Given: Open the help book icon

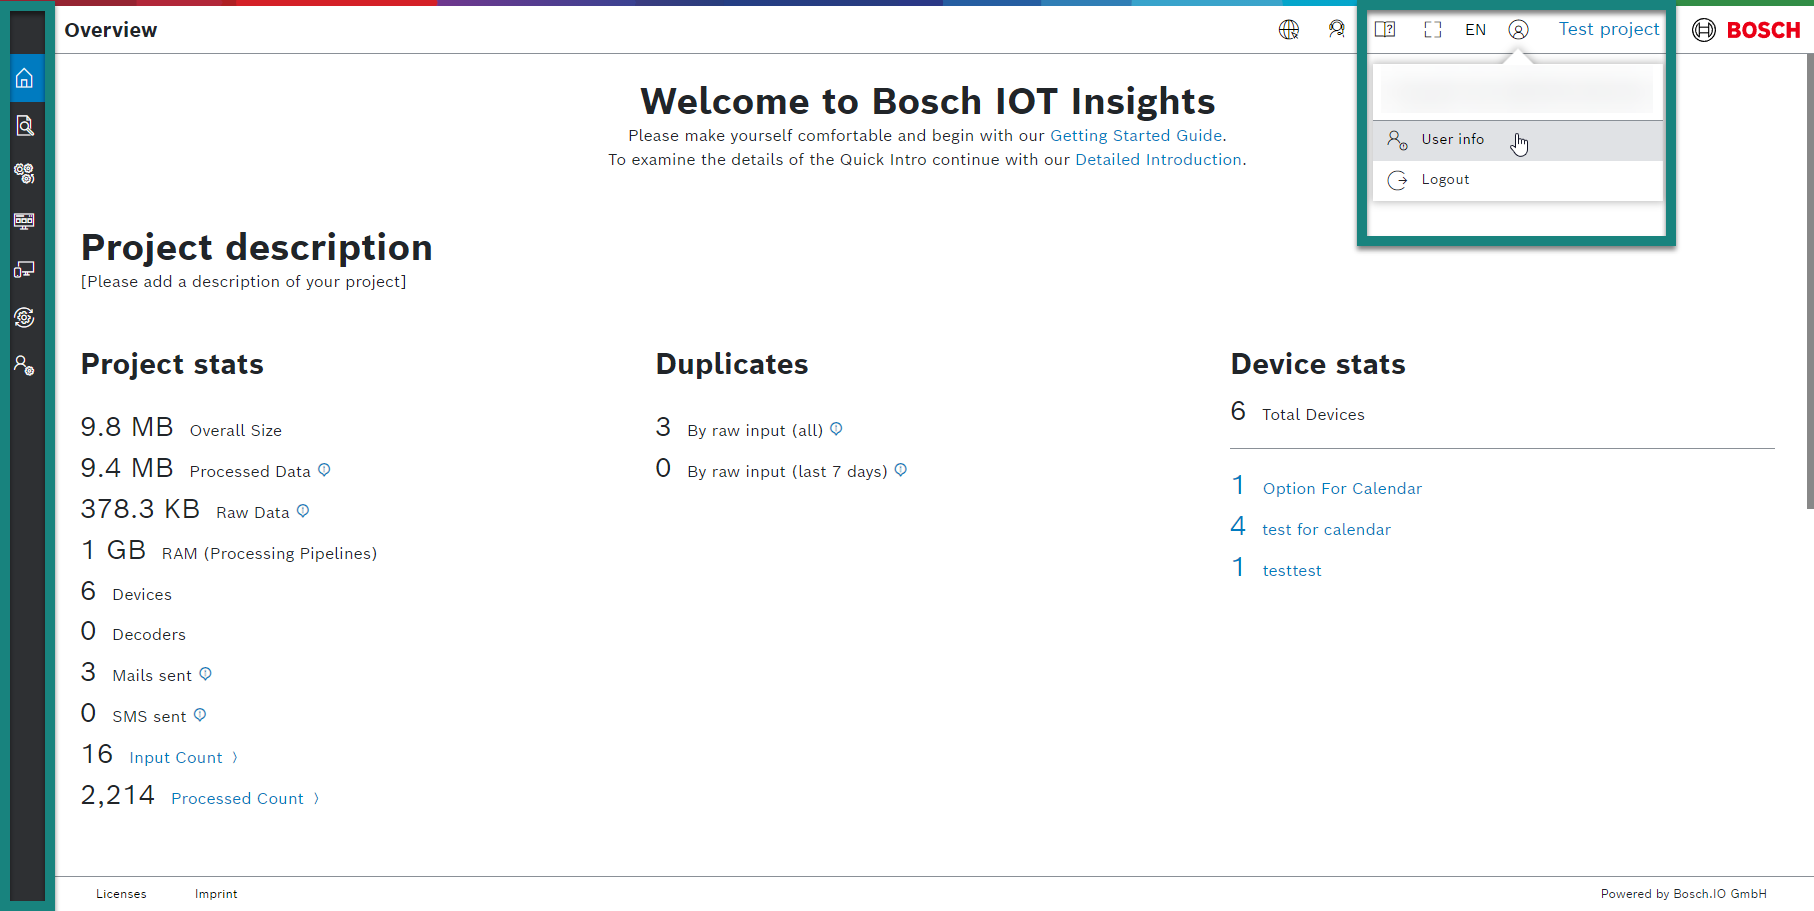Looking at the screenshot, I should [x=1385, y=30].
